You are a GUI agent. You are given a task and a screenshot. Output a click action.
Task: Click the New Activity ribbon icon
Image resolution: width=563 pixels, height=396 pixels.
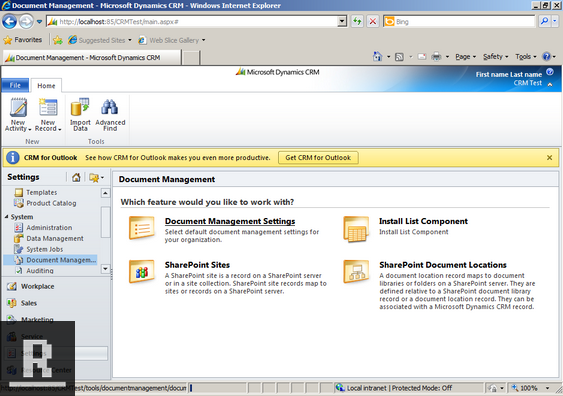[x=18, y=108]
